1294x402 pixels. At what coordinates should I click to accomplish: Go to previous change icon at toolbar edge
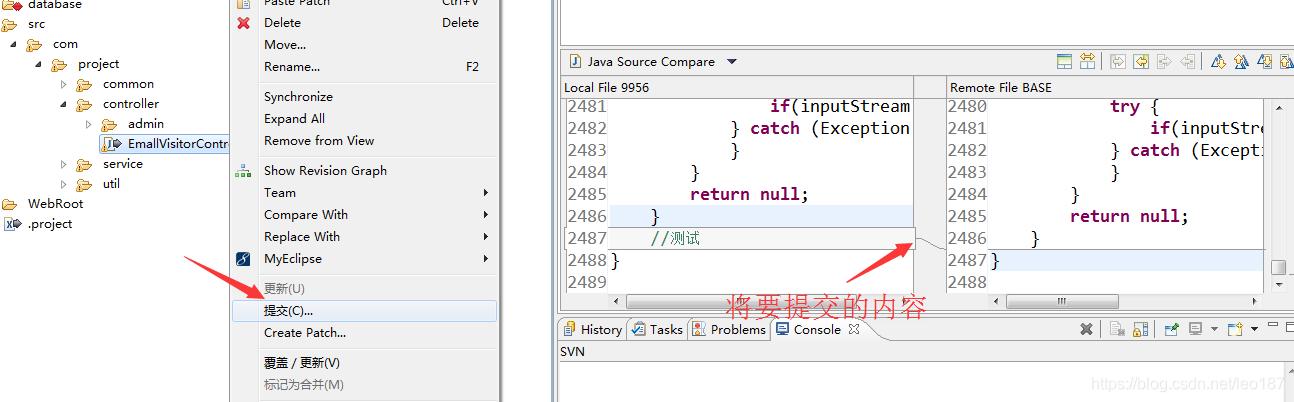click(x=1286, y=62)
